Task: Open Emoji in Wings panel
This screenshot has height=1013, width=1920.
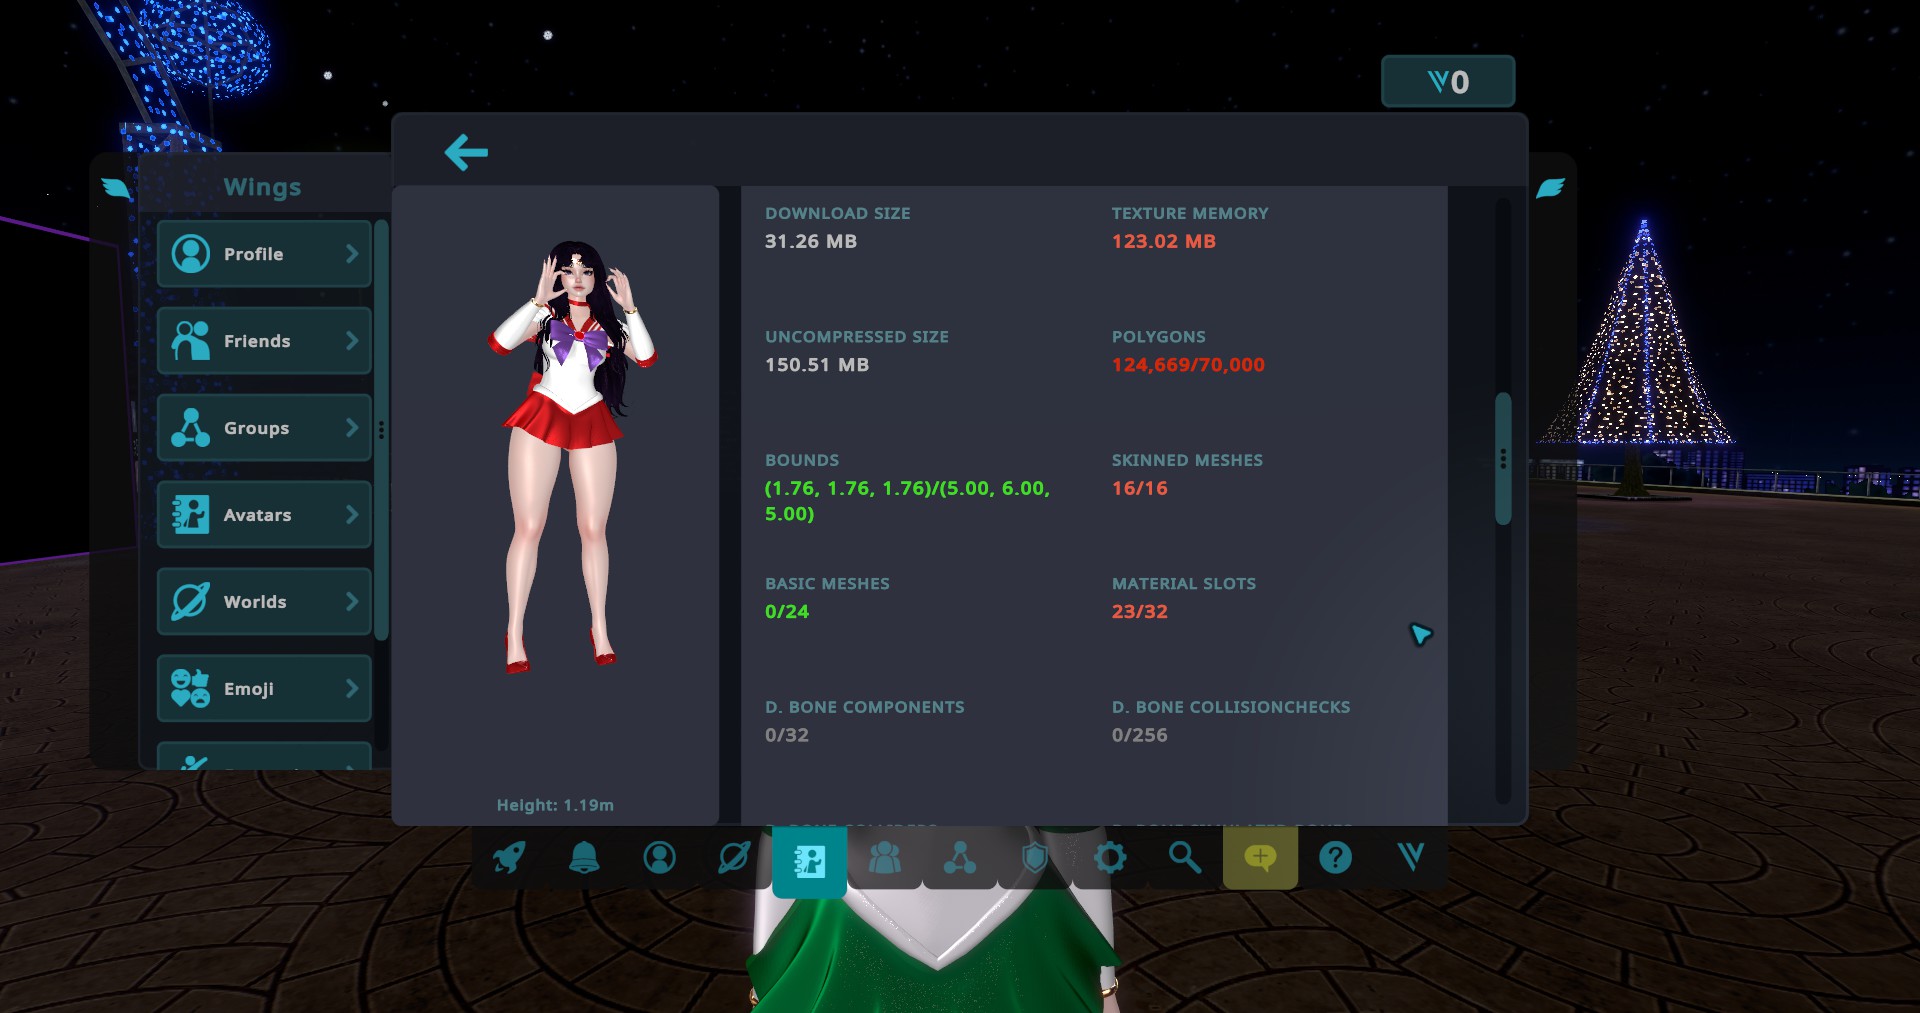Action: click(264, 689)
